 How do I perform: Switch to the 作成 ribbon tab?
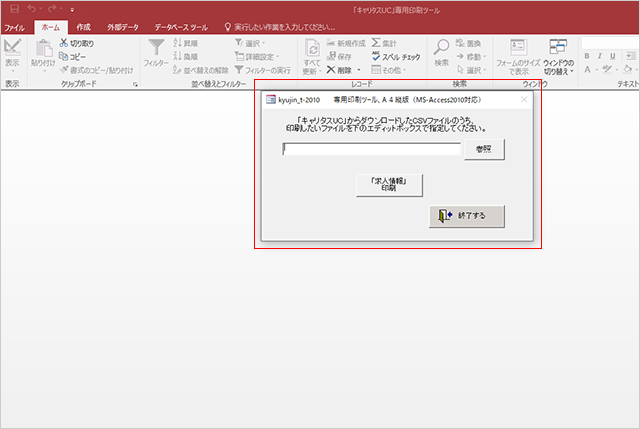point(83,27)
